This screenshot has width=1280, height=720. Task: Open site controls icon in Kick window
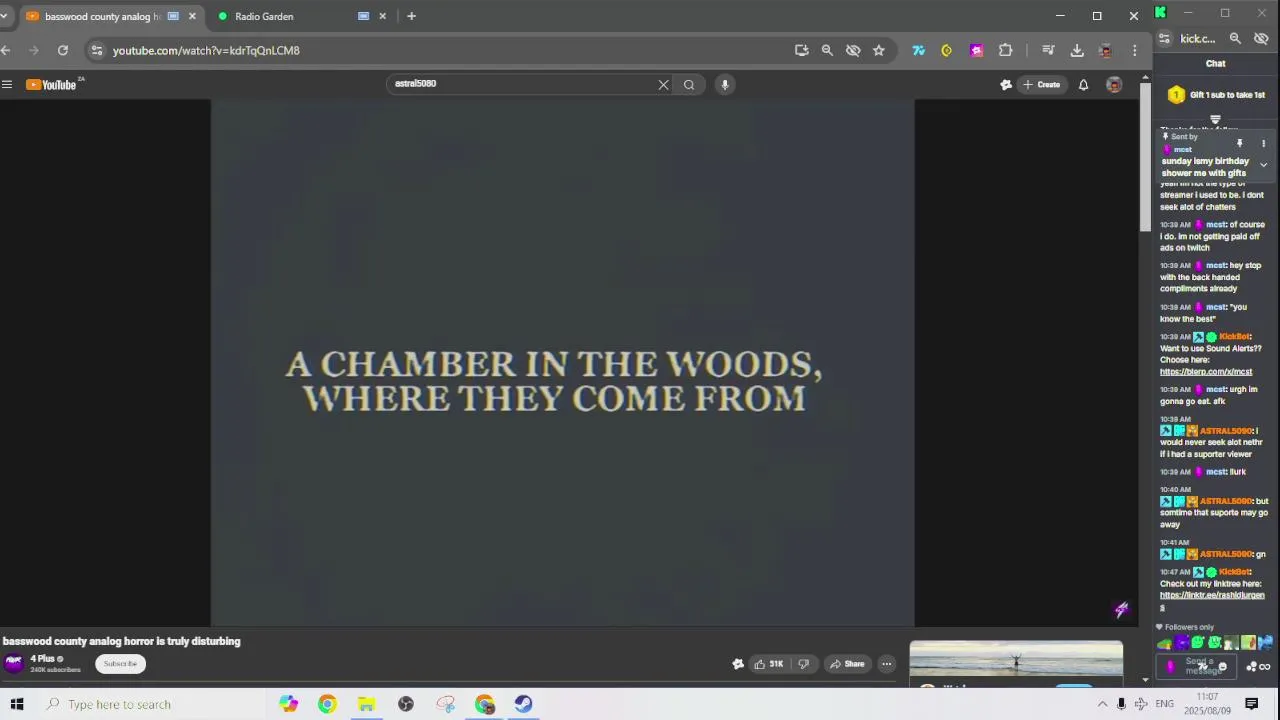(1164, 39)
